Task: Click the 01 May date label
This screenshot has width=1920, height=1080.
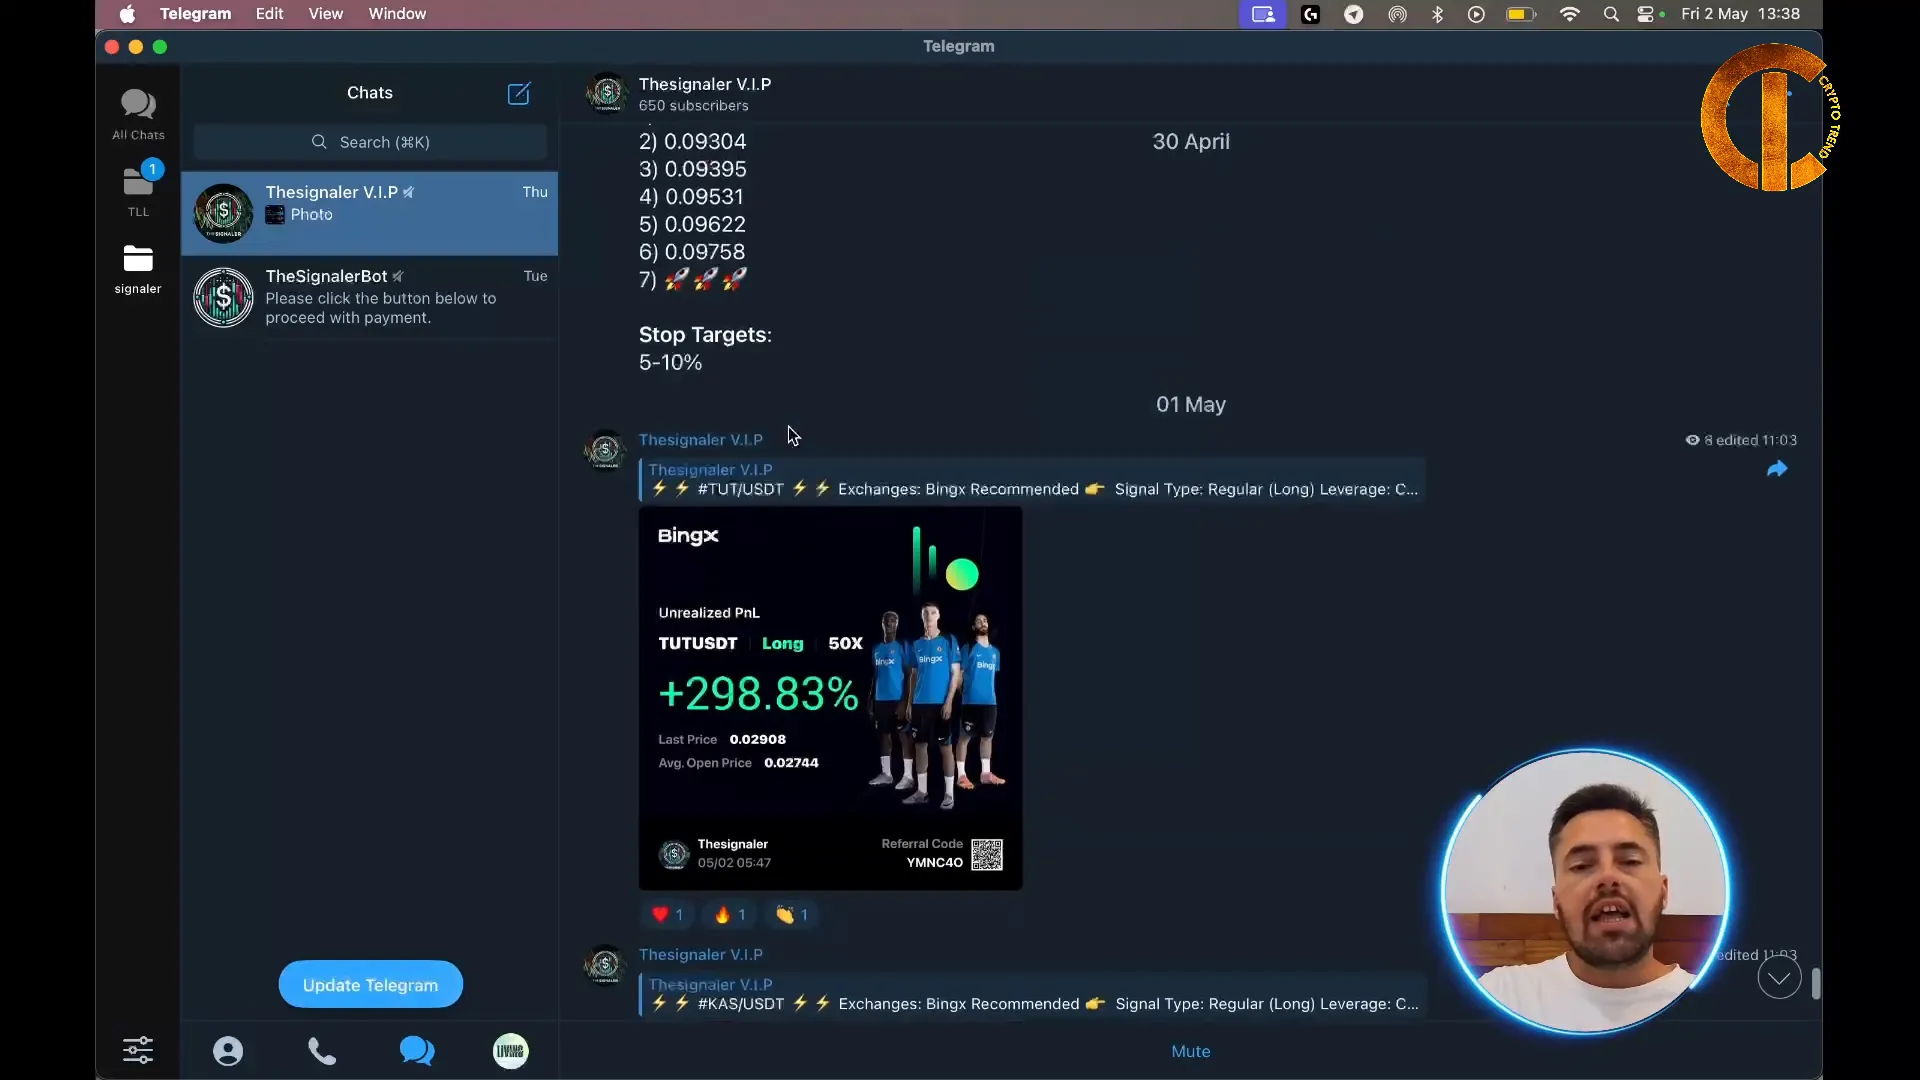Action: [1191, 405]
